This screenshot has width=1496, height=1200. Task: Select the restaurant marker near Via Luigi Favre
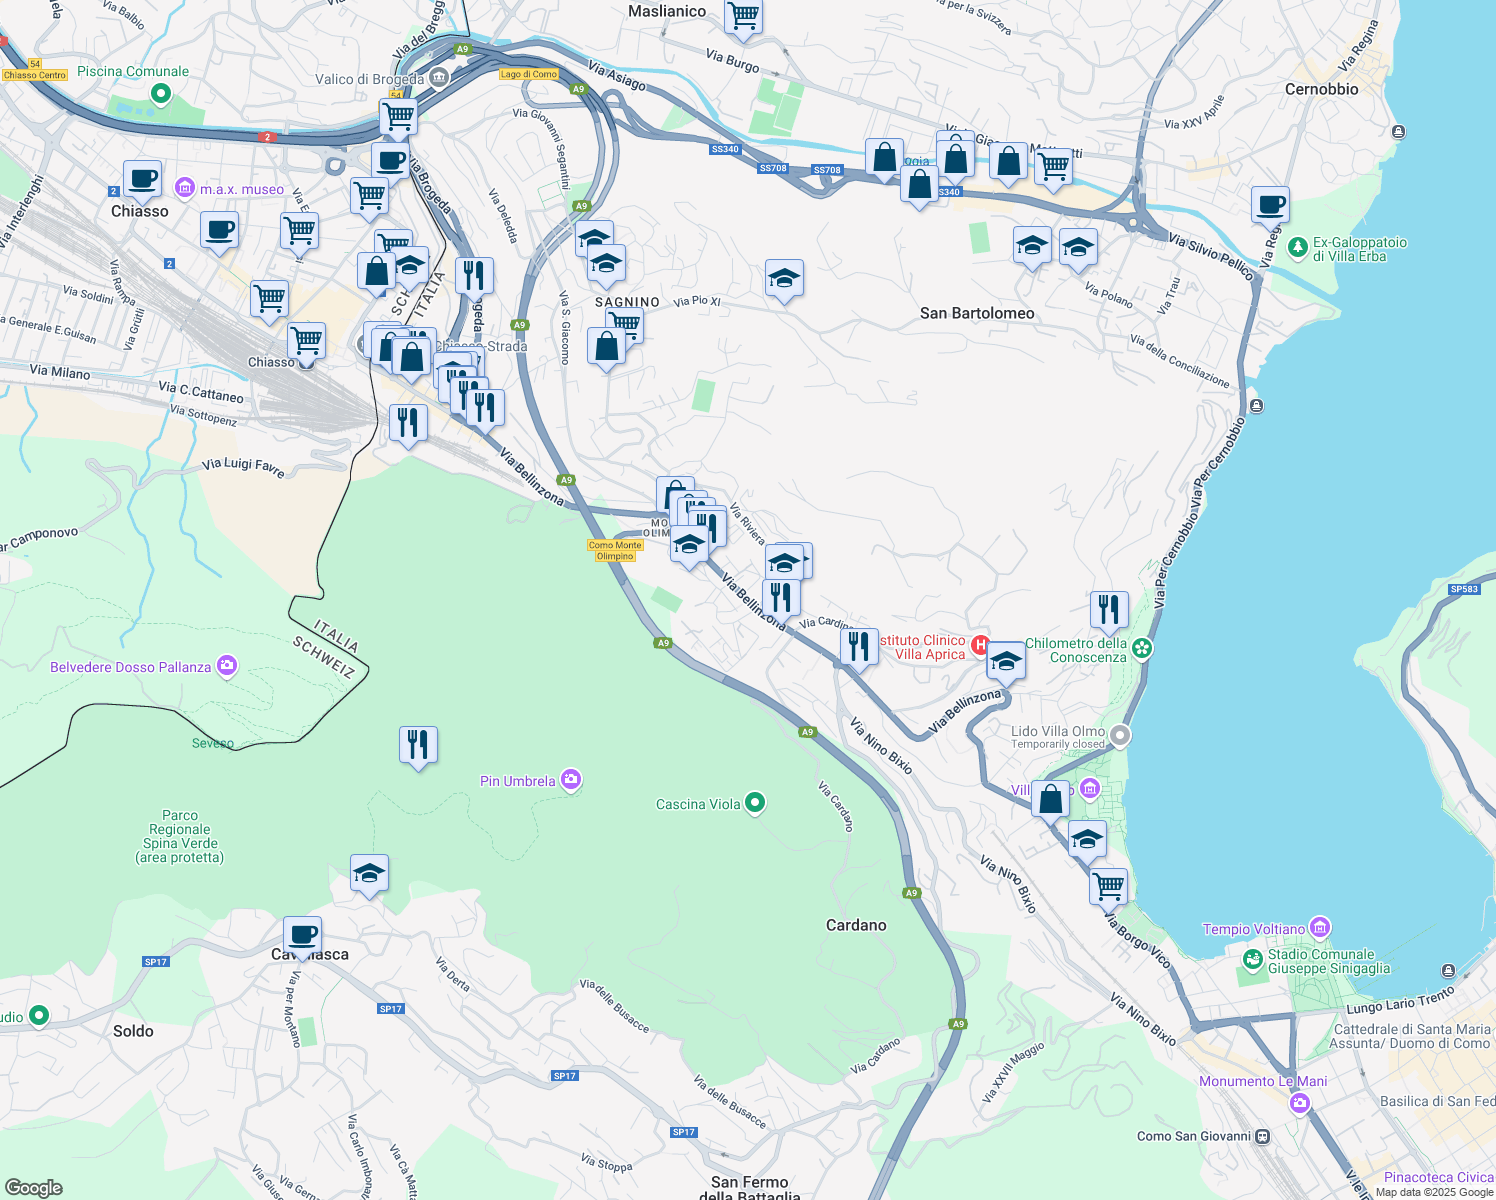click(408, 423)
